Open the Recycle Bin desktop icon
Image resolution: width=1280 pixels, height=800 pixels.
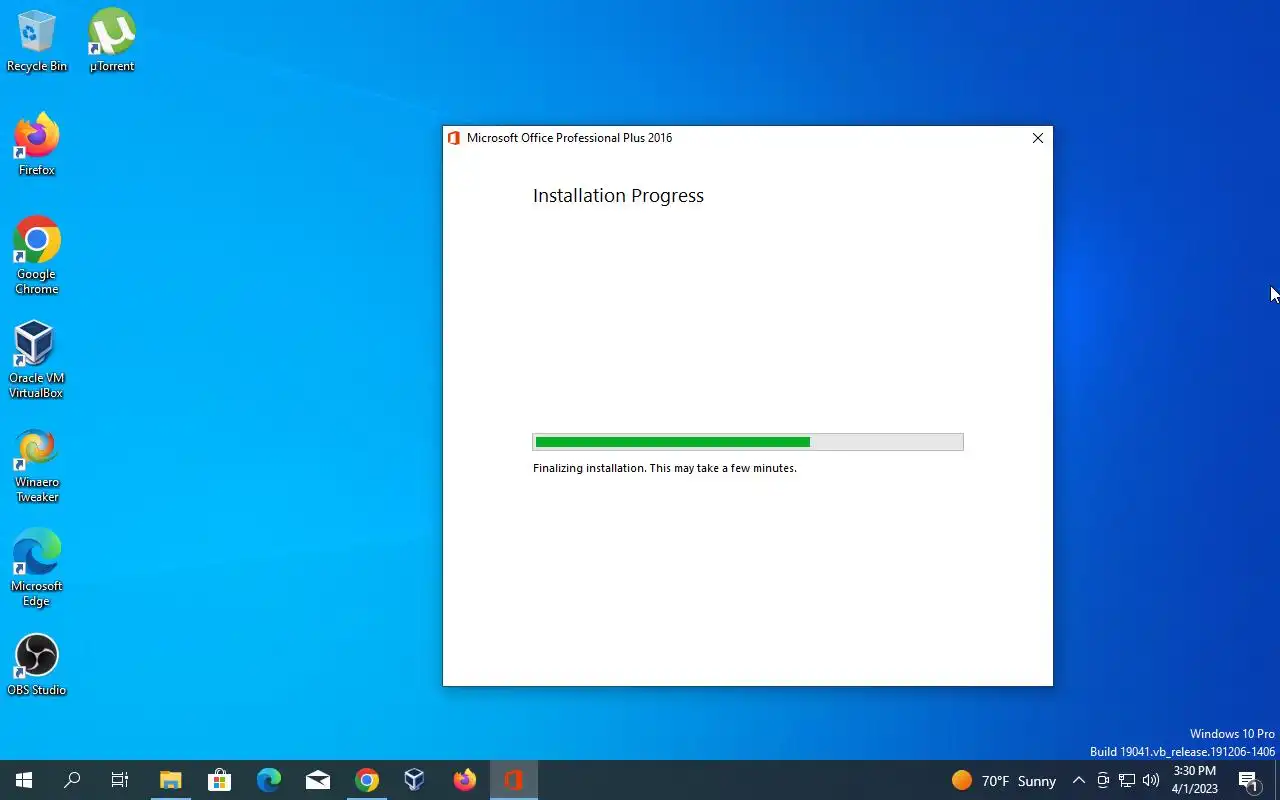(x=37, y=42)
